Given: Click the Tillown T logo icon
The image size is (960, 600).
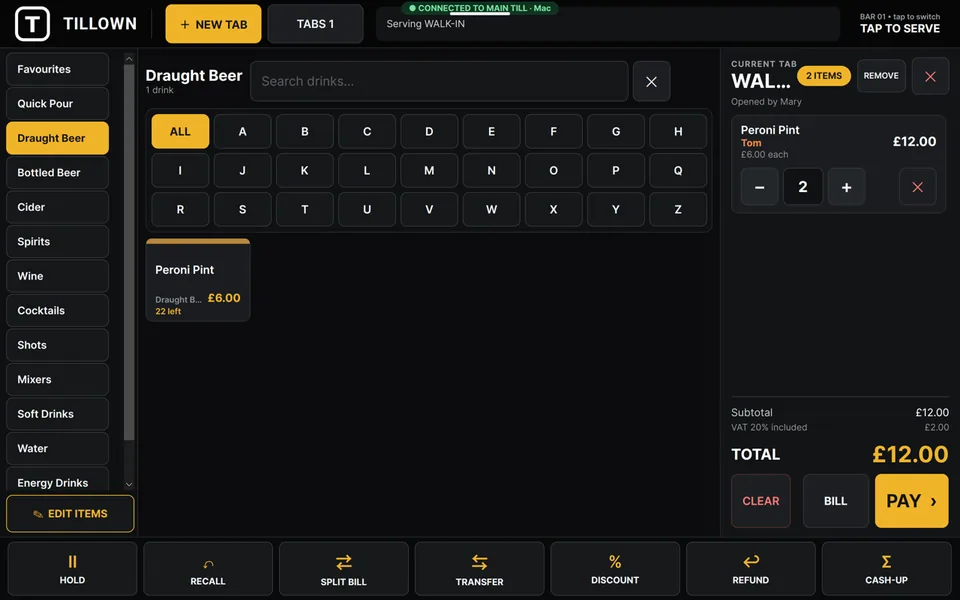Looking at the screenshot, I should [x=32, y=24].
